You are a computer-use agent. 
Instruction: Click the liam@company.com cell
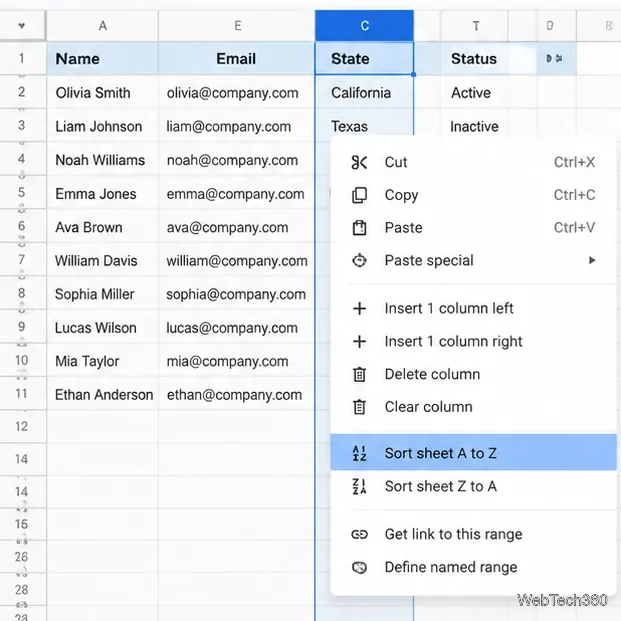coord(237,126)
